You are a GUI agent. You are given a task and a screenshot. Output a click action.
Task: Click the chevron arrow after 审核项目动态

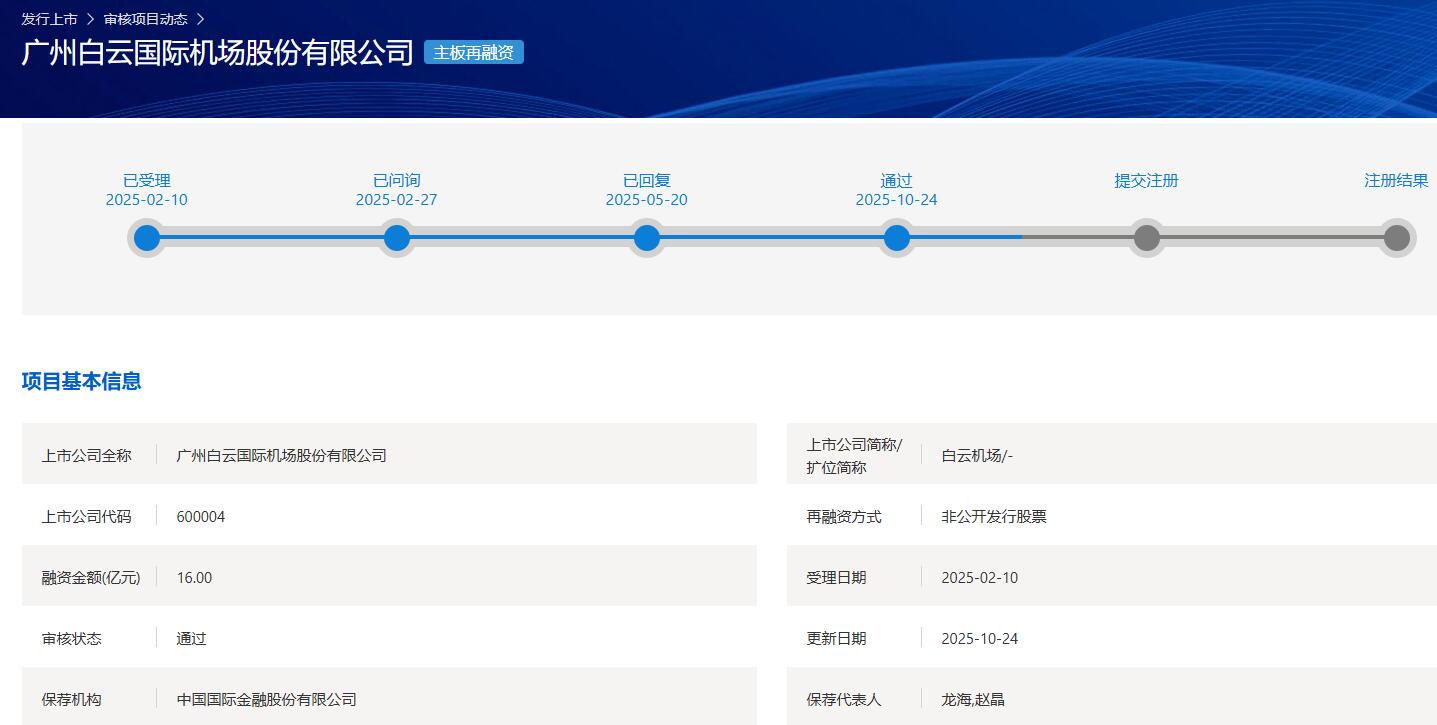pyautogui.click(x=200, y=19)
